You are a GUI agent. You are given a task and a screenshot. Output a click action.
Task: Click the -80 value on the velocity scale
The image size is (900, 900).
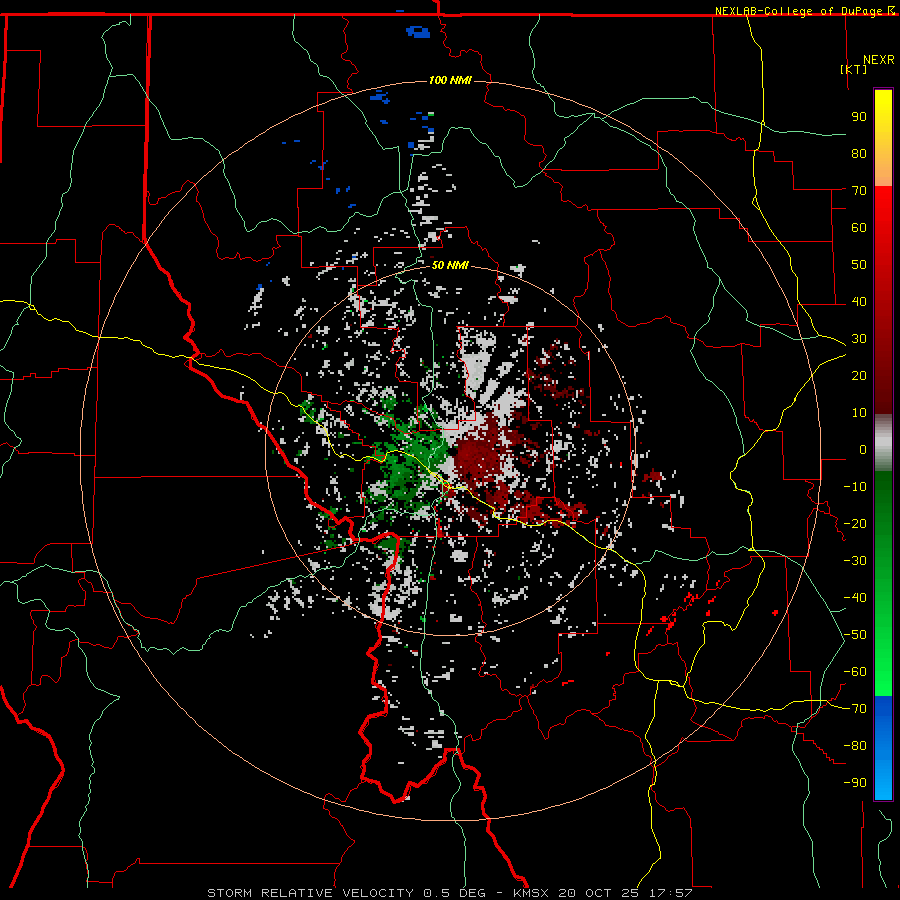[855, 746]
